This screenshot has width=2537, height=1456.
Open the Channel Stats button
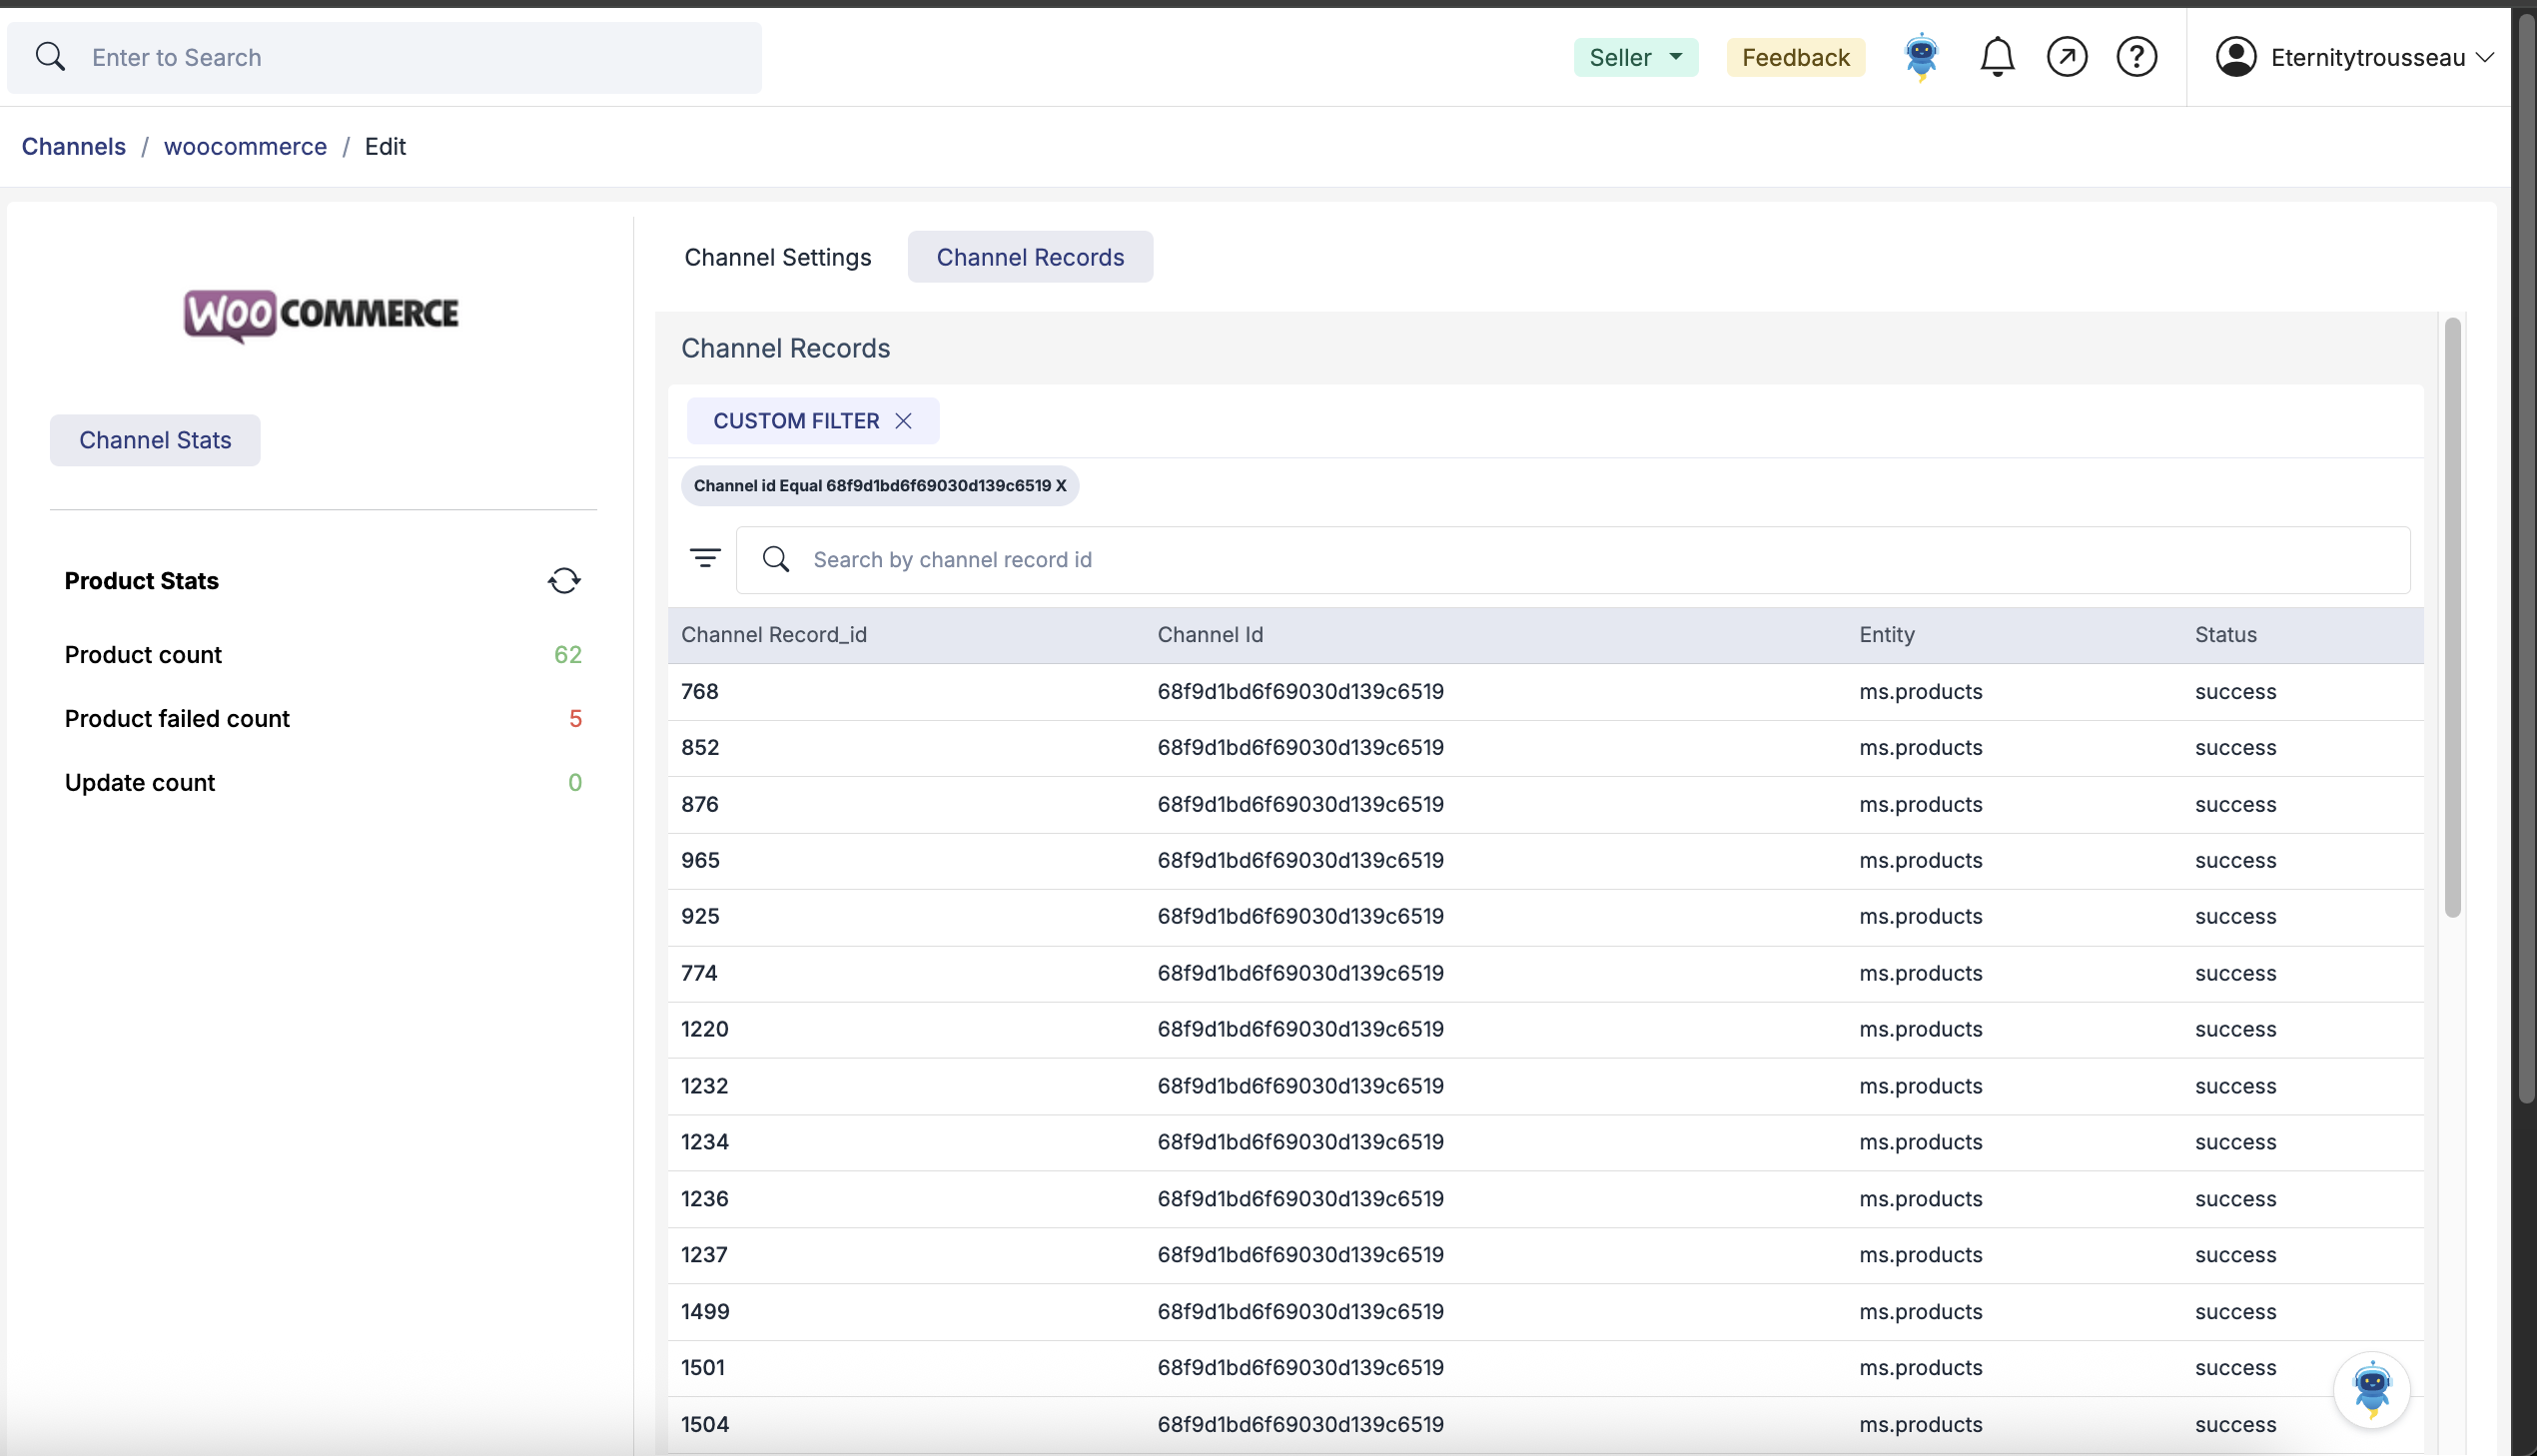pos(155,440)
